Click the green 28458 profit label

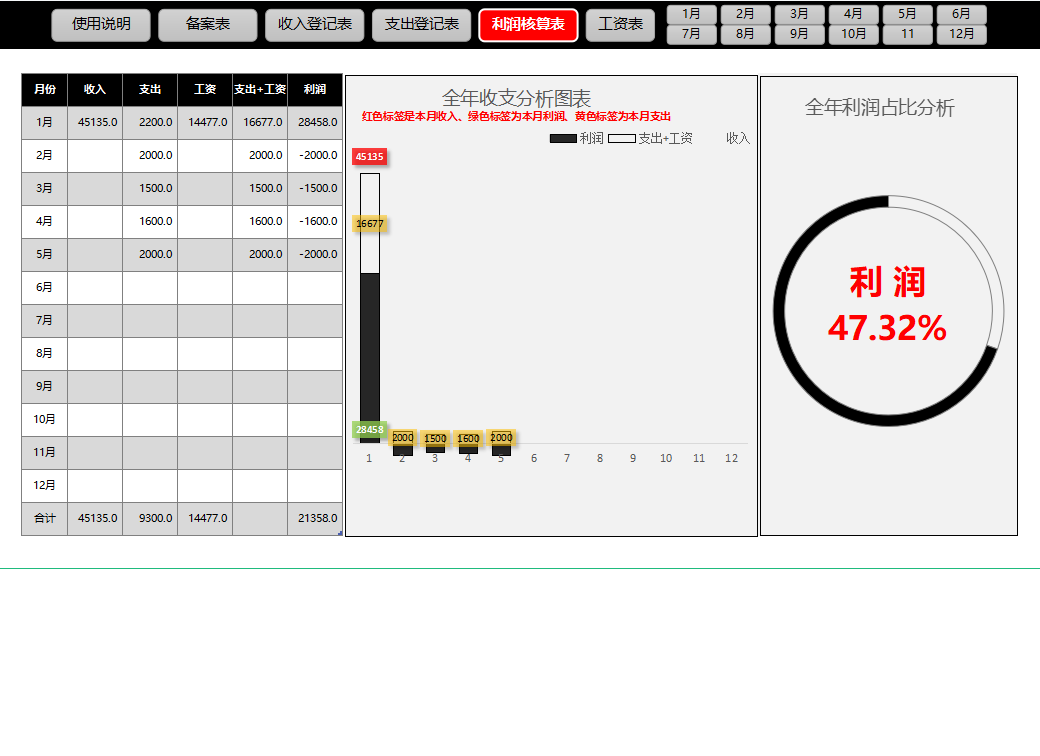point(369,430)
